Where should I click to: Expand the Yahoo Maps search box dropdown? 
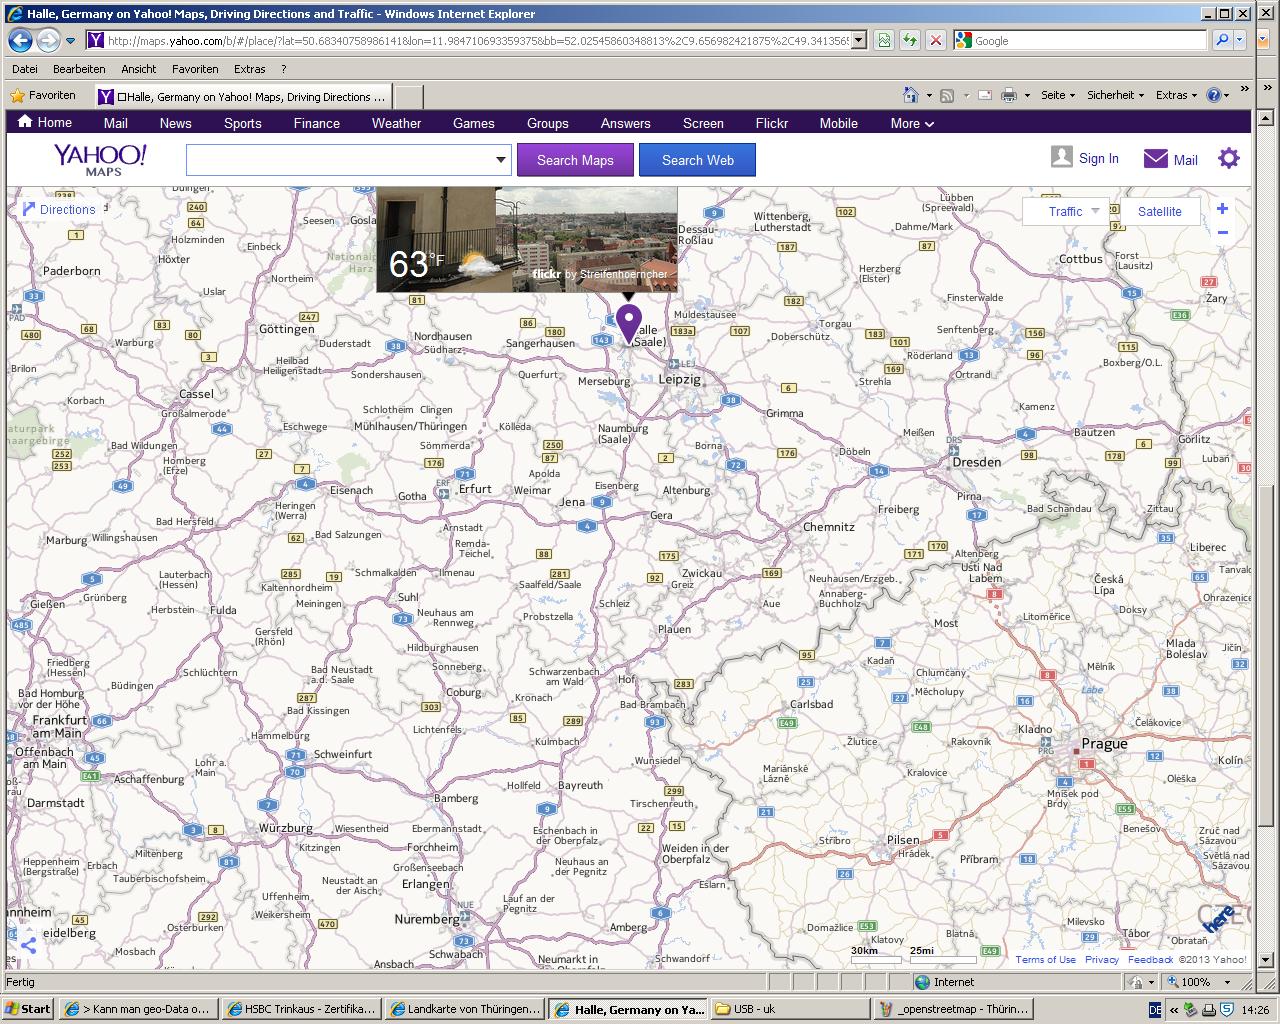[x=501, y=160]
